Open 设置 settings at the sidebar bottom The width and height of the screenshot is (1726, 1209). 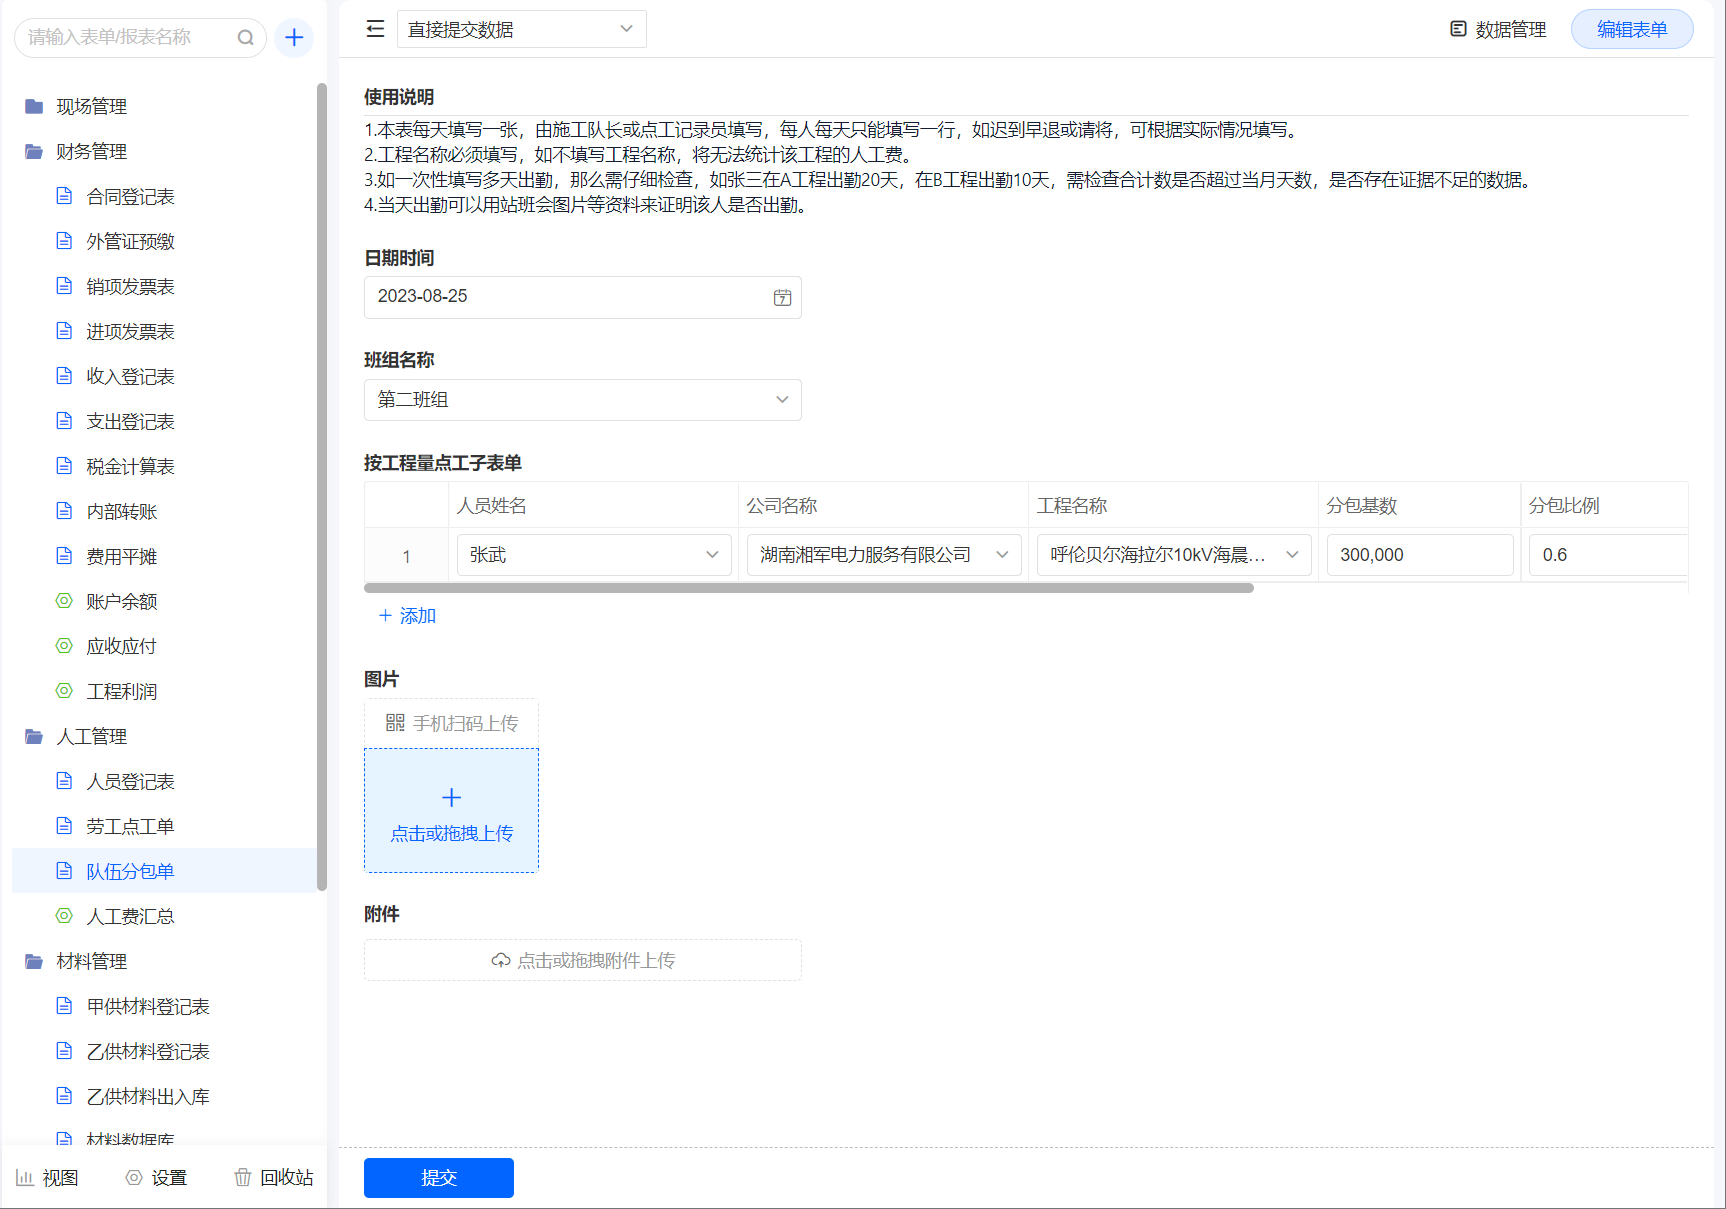click(157, 1177)
